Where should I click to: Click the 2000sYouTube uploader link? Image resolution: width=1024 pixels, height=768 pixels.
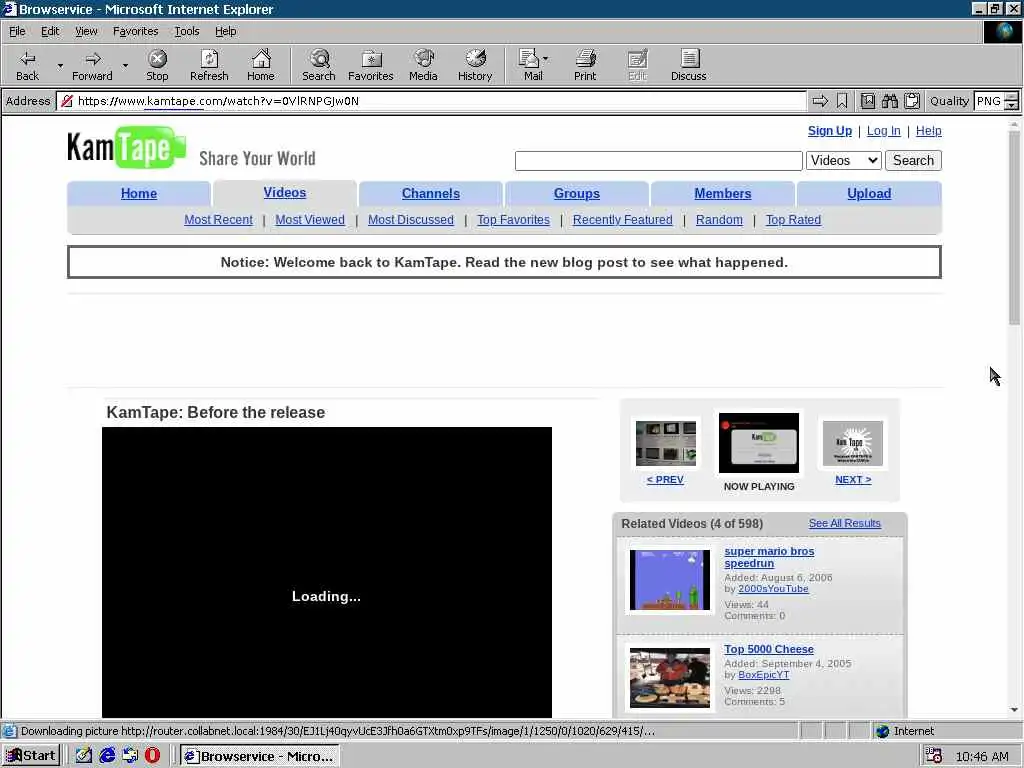coord(773,588)
